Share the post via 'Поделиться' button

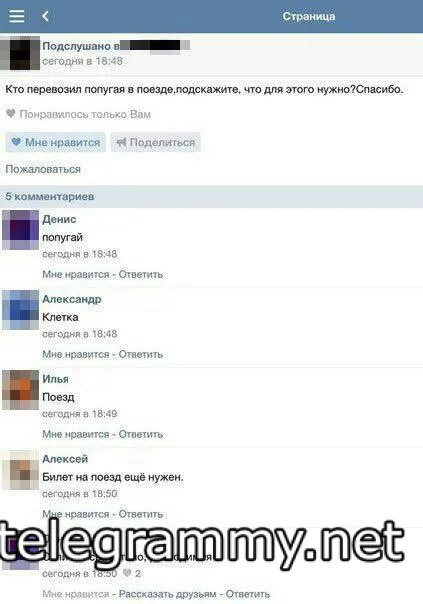156,142
